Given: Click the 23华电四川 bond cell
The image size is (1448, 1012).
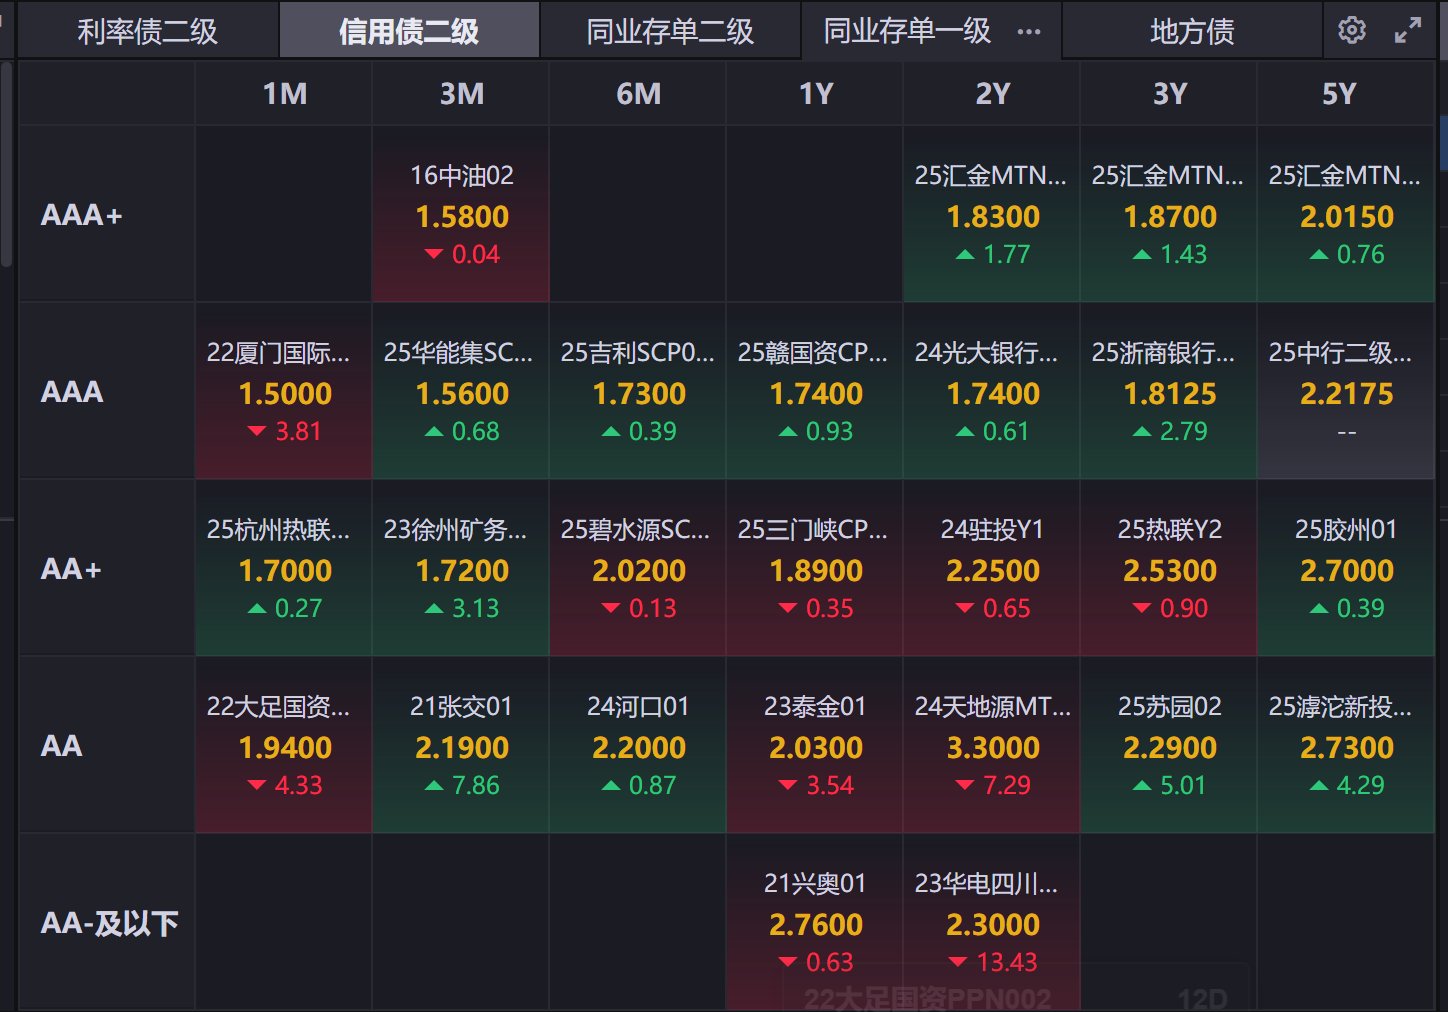Looking at the screenshot, I should point(992,923).
